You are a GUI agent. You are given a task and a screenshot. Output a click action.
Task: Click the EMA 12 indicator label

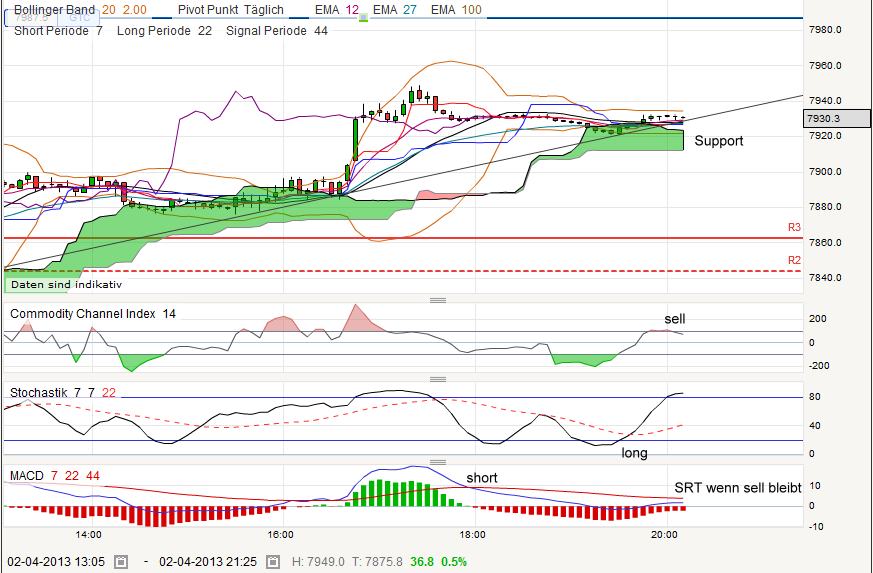[336, 9]
